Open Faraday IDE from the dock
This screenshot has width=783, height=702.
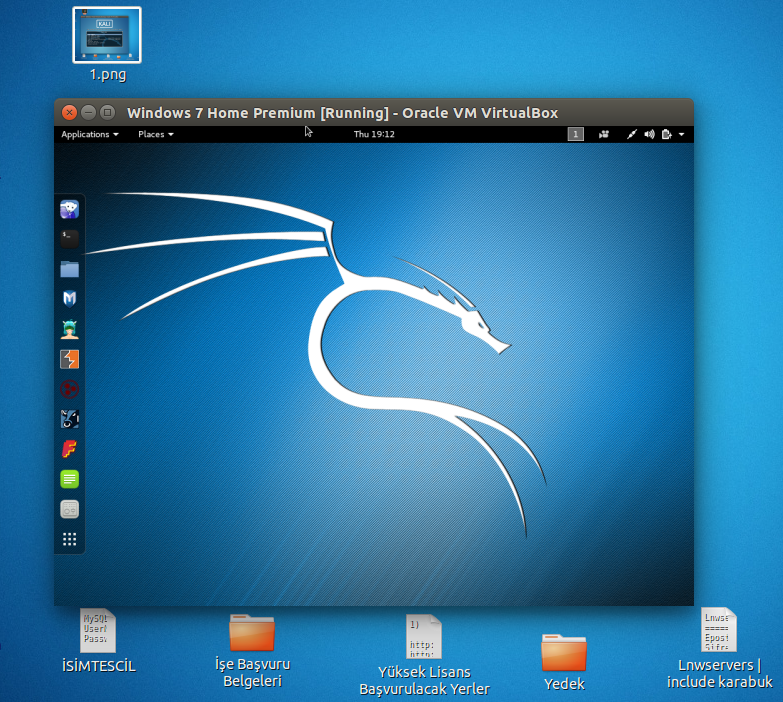click(70, 449)
